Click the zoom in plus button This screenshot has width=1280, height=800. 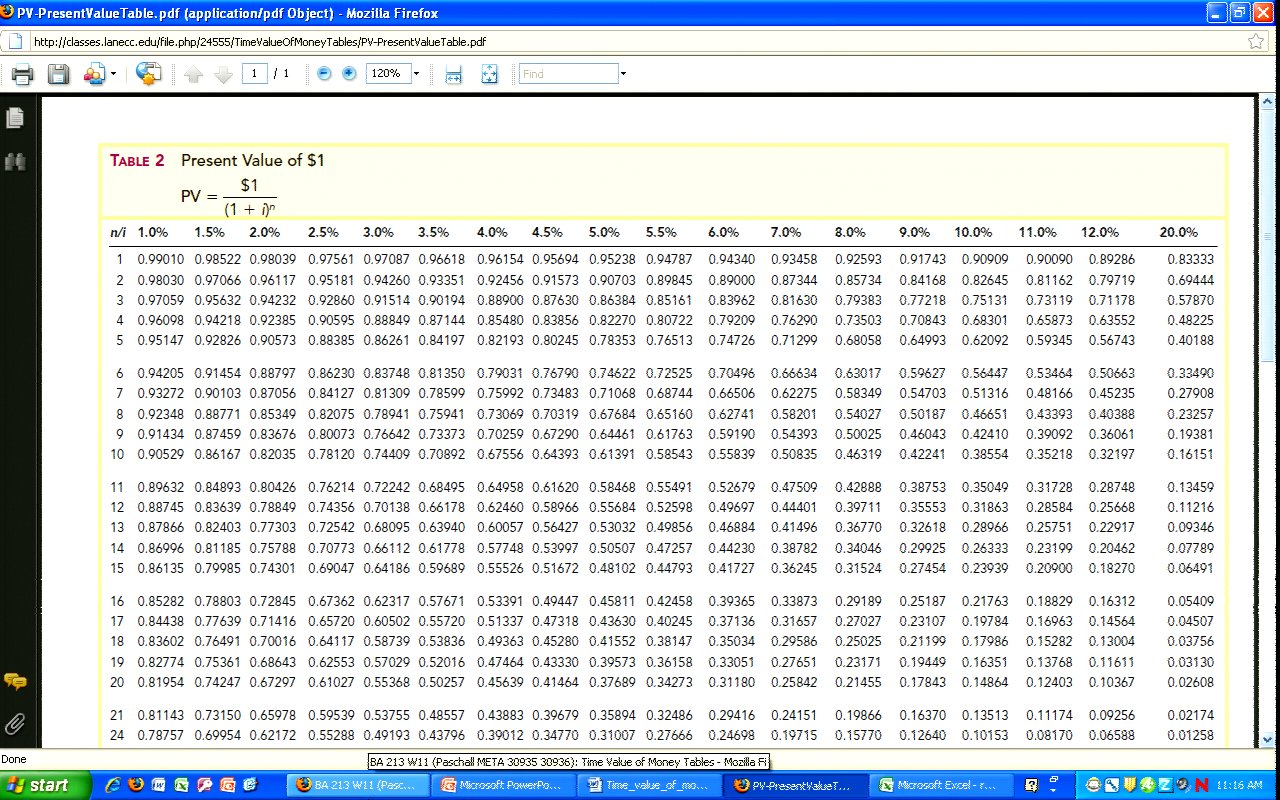pos(349,74)
